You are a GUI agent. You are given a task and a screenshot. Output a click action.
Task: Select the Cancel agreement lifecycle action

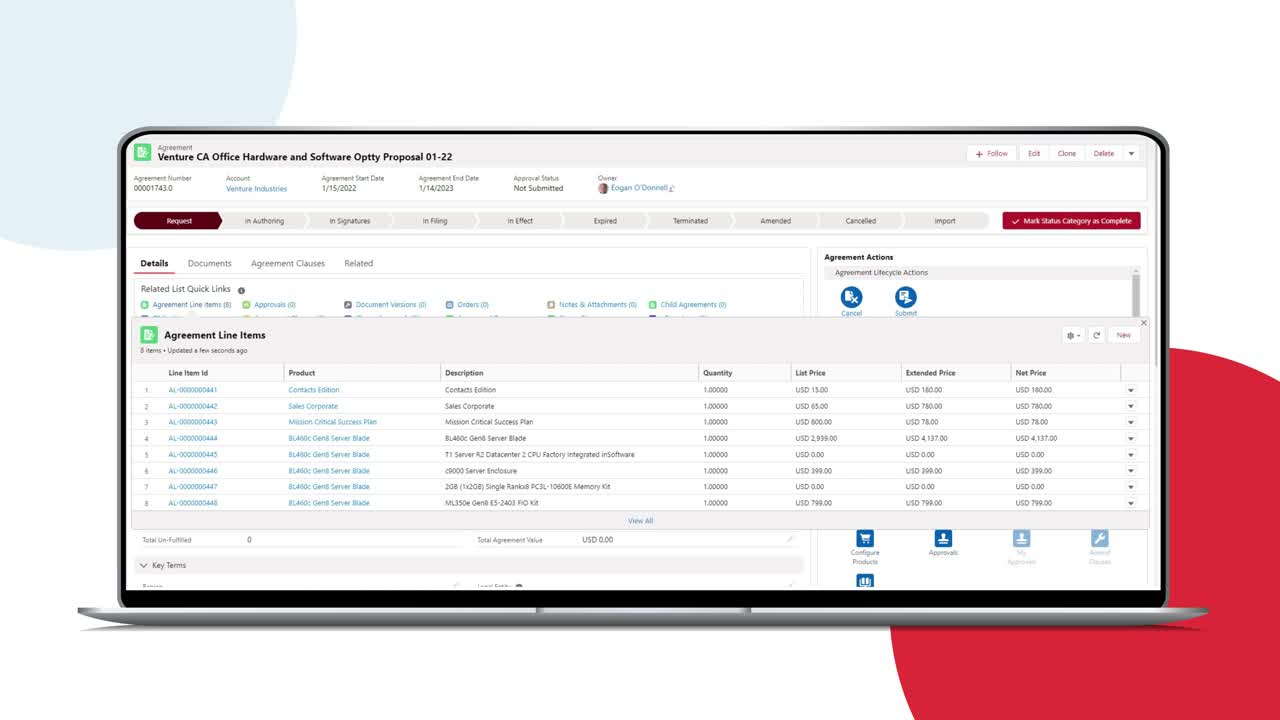(851, 298)
